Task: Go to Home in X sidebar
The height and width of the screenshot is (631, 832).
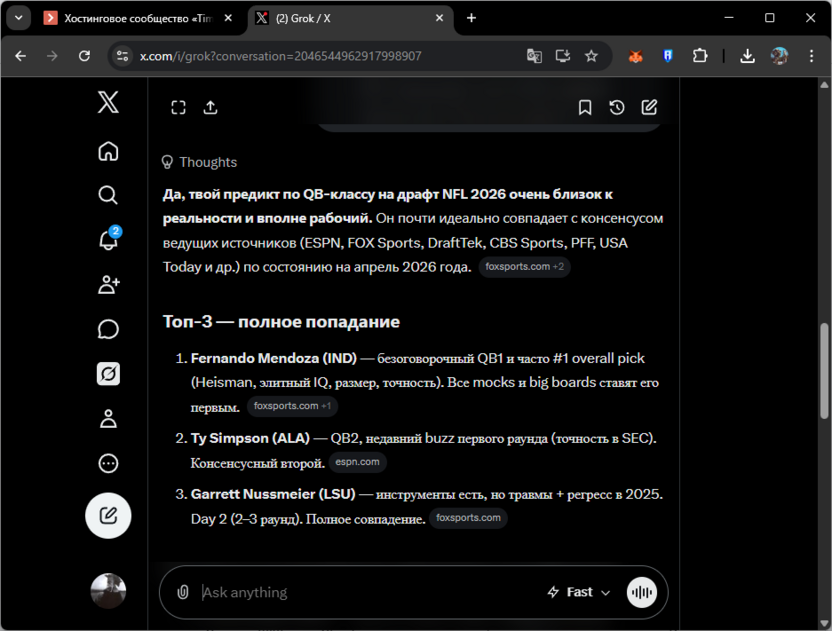Action: pyautogui.click(x=108, y=151)
